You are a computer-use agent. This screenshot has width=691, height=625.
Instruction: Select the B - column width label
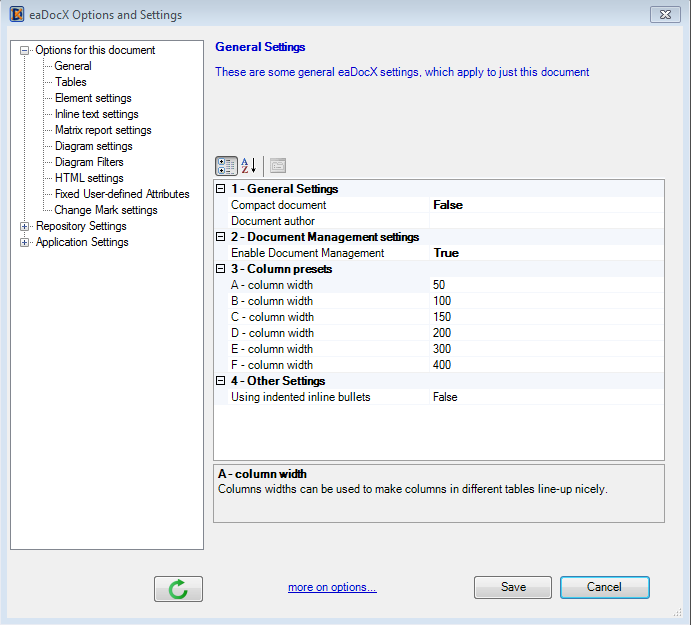[x=272, y=301]
